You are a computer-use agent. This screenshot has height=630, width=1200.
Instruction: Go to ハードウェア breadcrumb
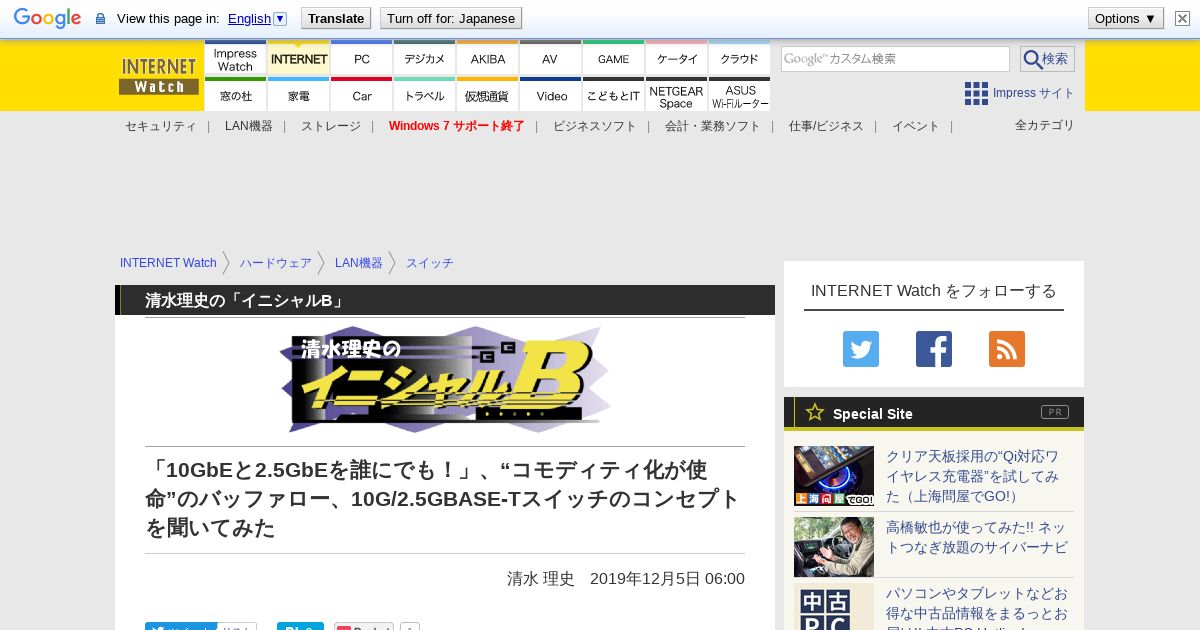click(x=276, y=263)
